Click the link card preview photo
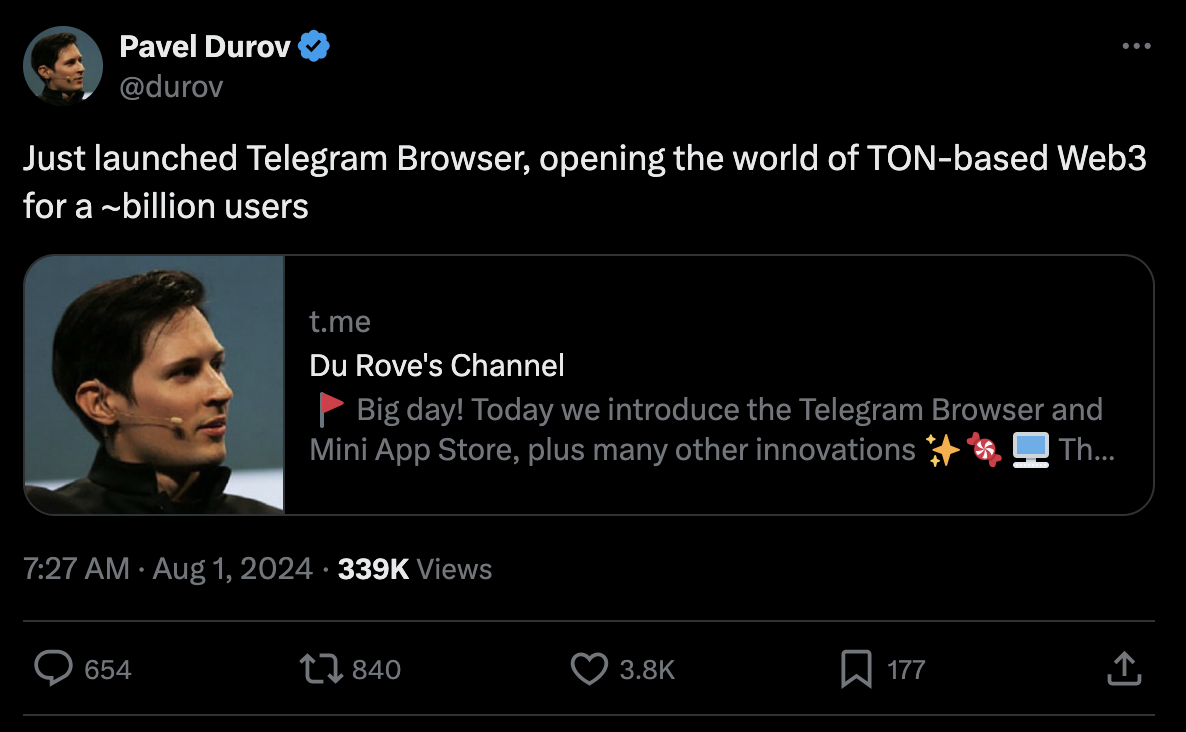 [155, 385]
